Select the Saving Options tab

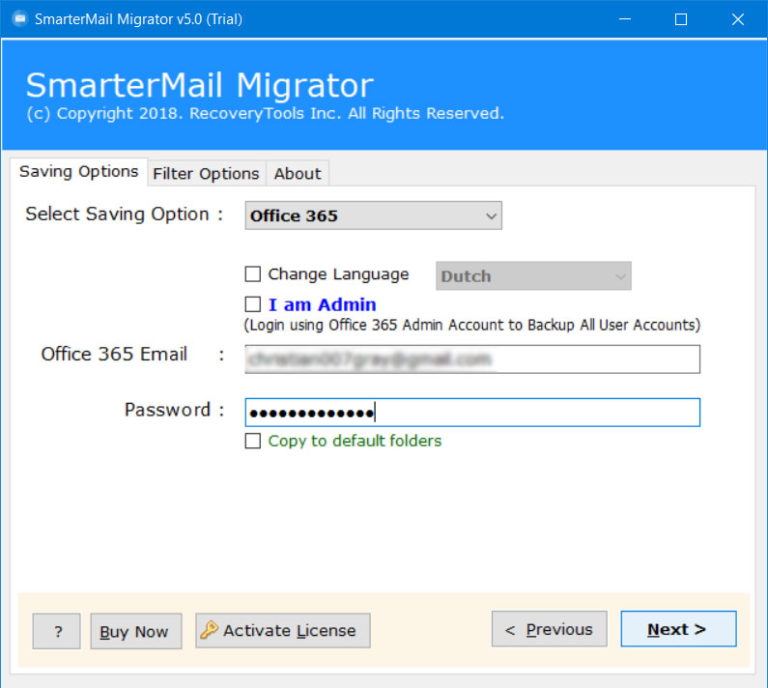coord(79,171)
